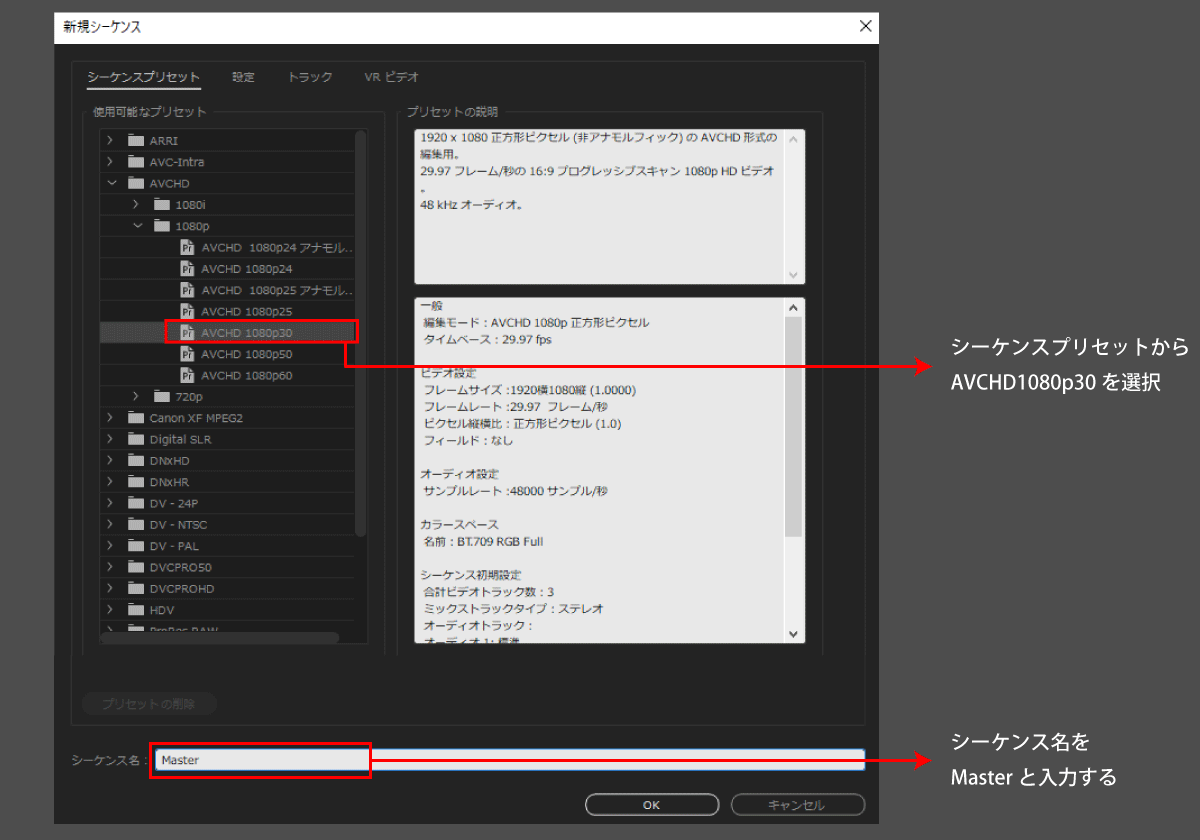Collapse the AVCHD folder chevron

(x=111, y=184)
